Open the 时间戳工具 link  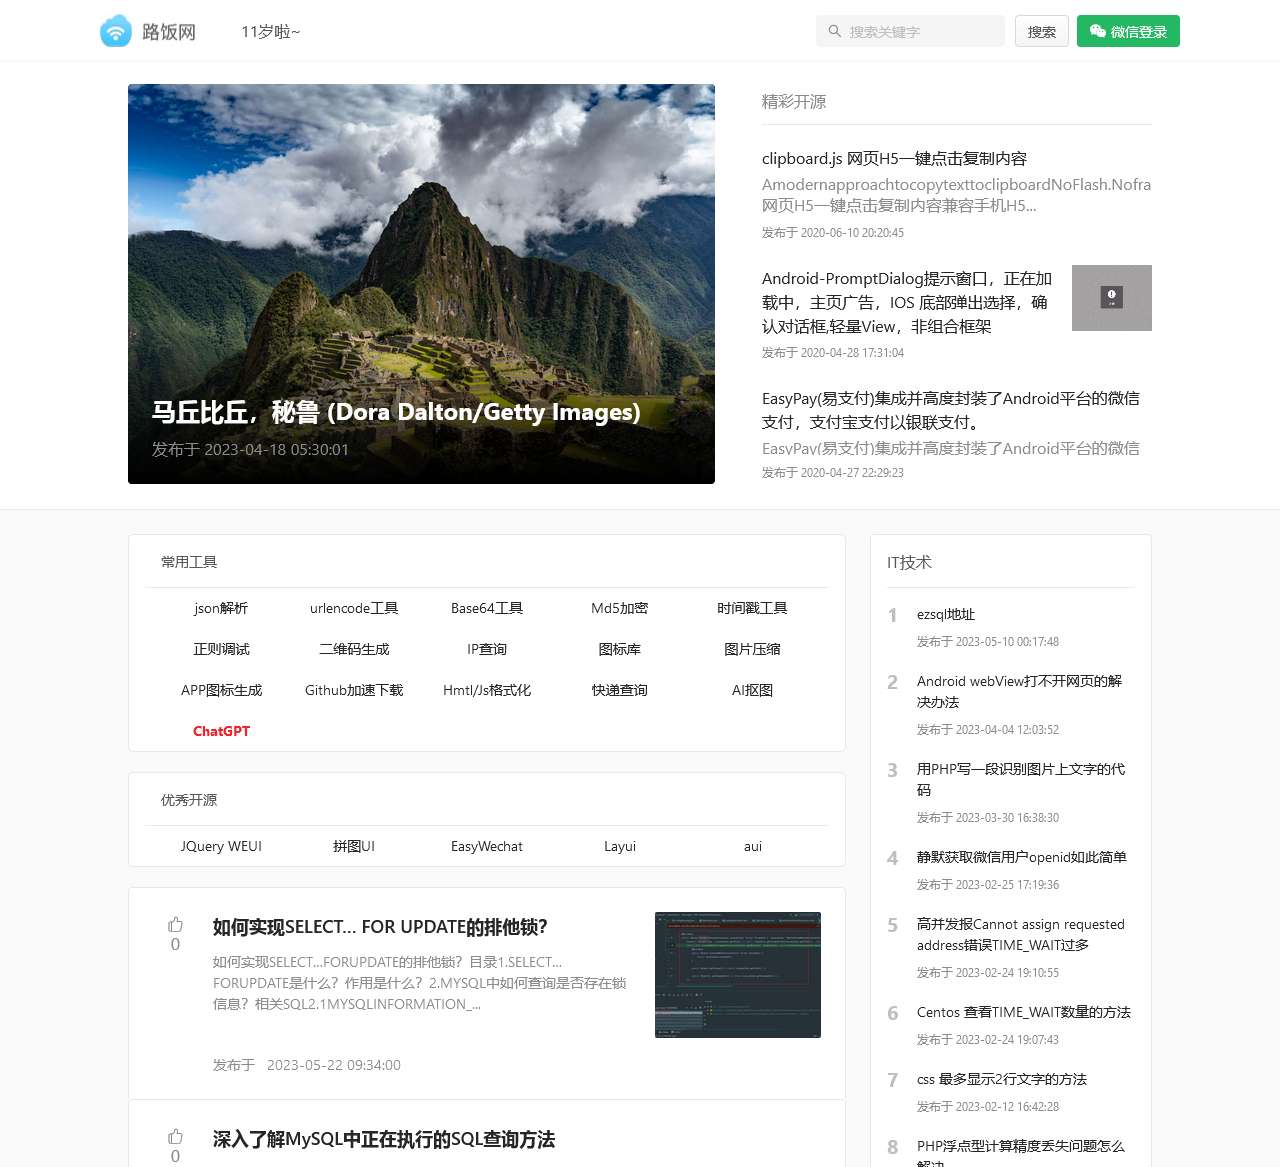pos(752,608)
